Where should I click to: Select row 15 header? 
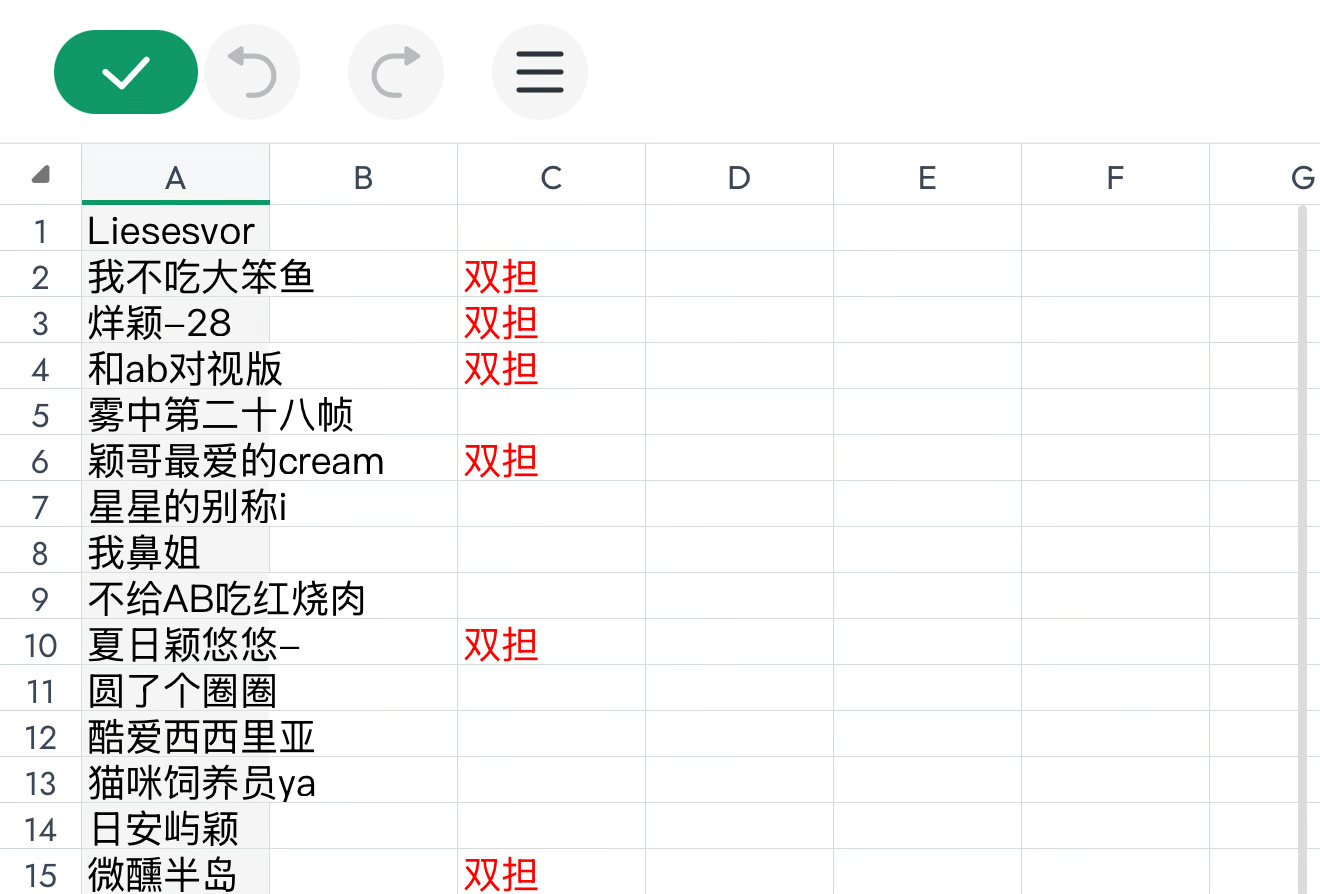click(x=41, y=873)
